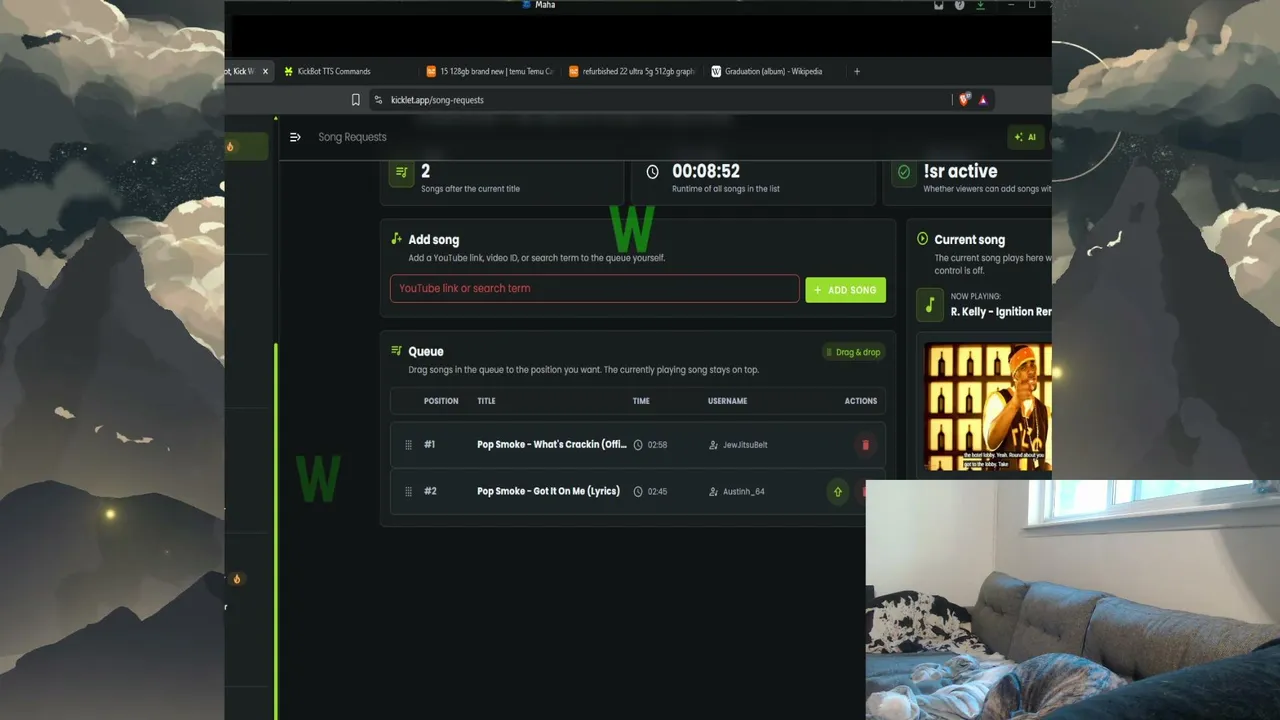The width and height of the screenshot is (1280, 720).
Task: Click the ACTIONS column header
Action: (860, 401)
